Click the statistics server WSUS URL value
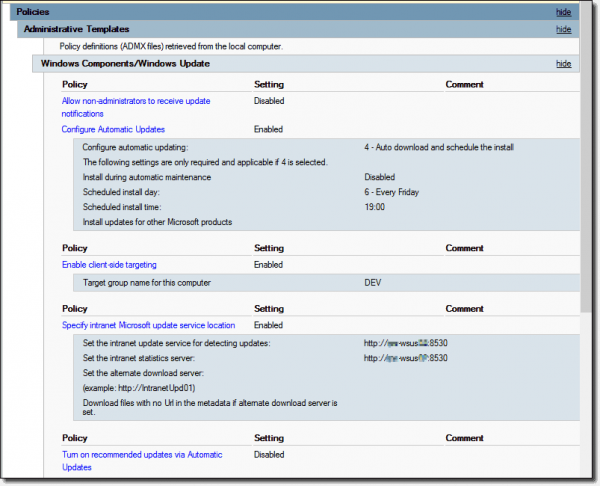This screenshot has width=600, height=486. pos(406,358)
